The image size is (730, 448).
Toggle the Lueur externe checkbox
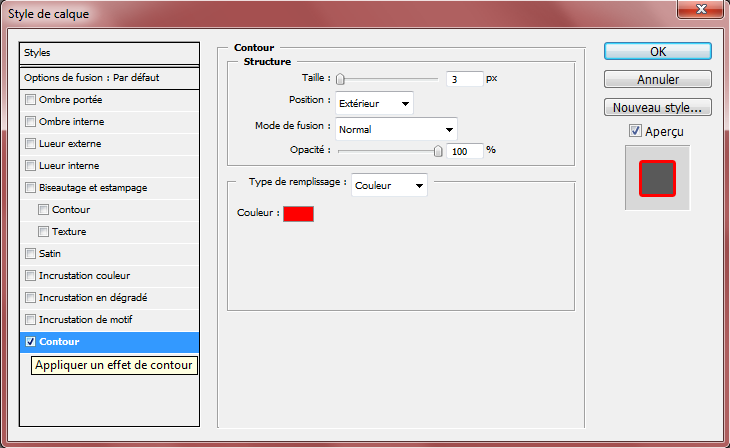[x=31, y=144]
